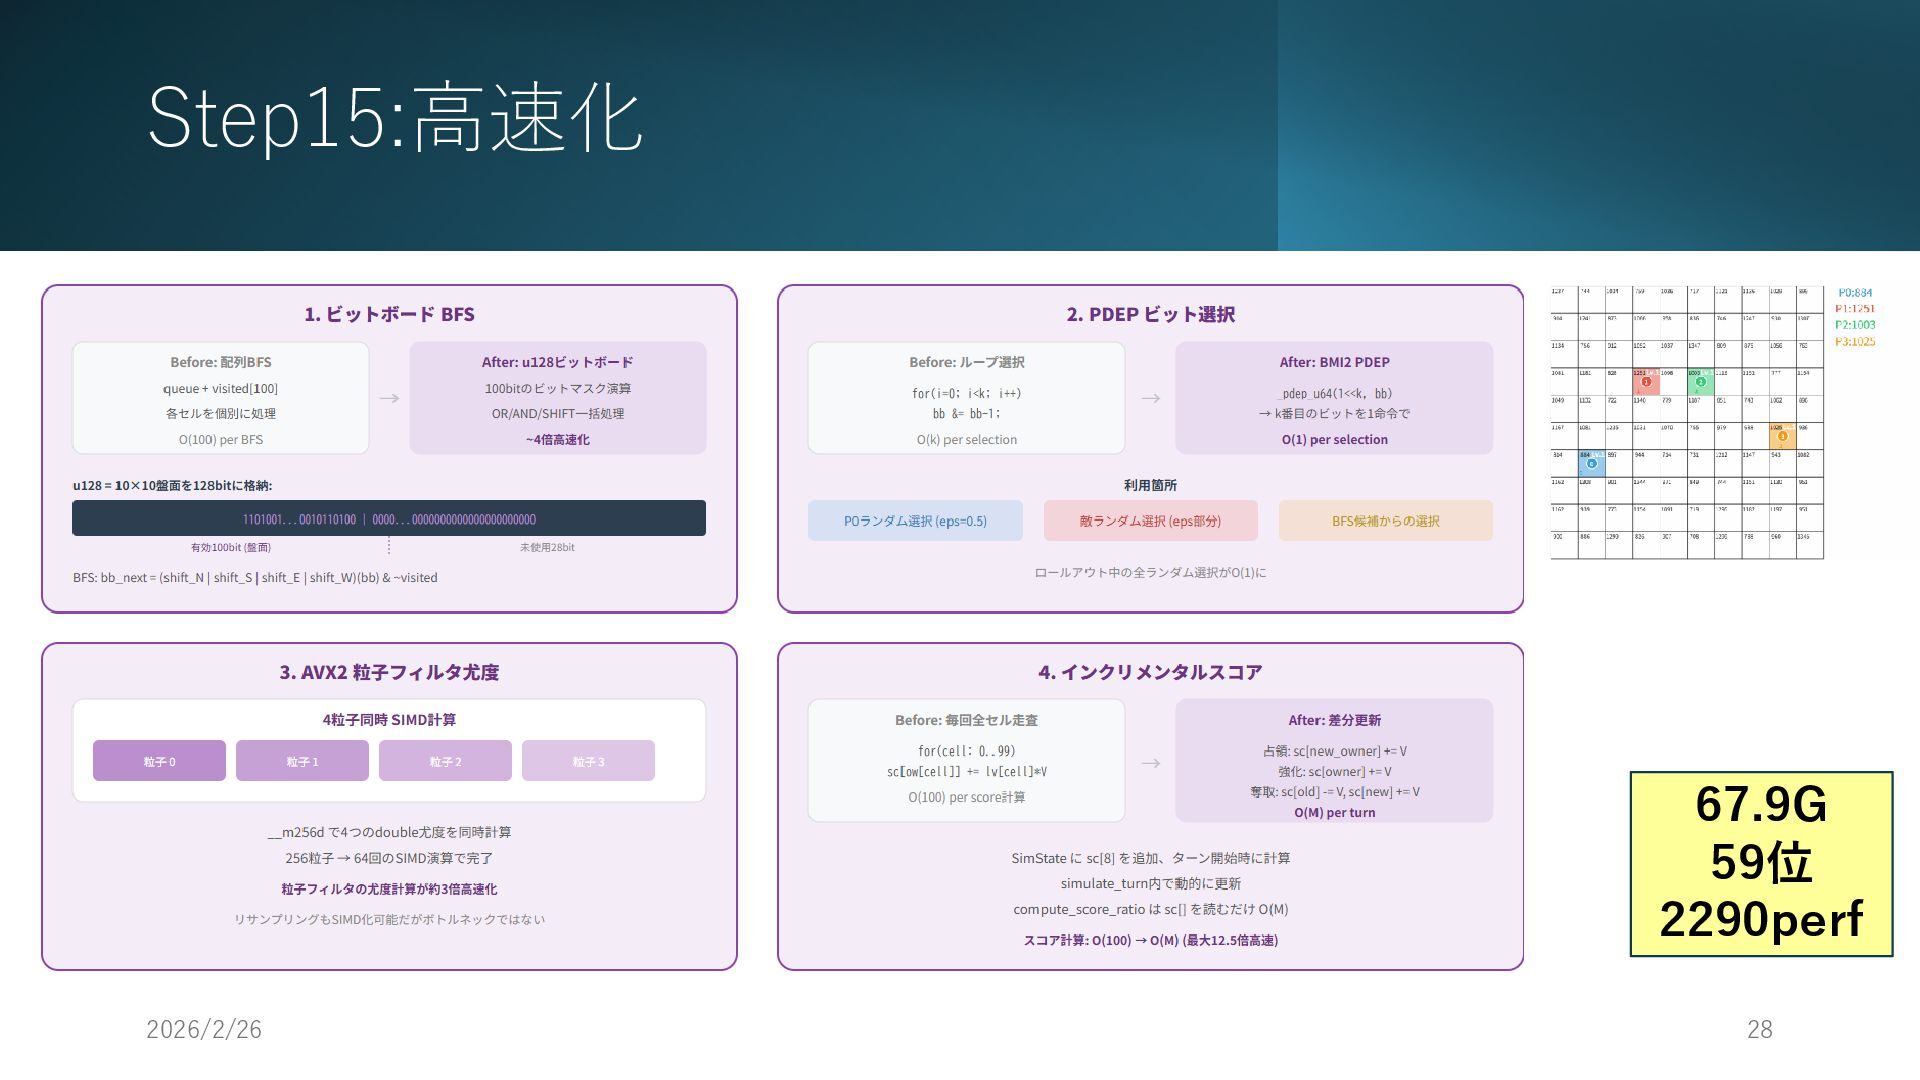
Task: Click the slide number 28
Action: click(x=1759, y=1029)
